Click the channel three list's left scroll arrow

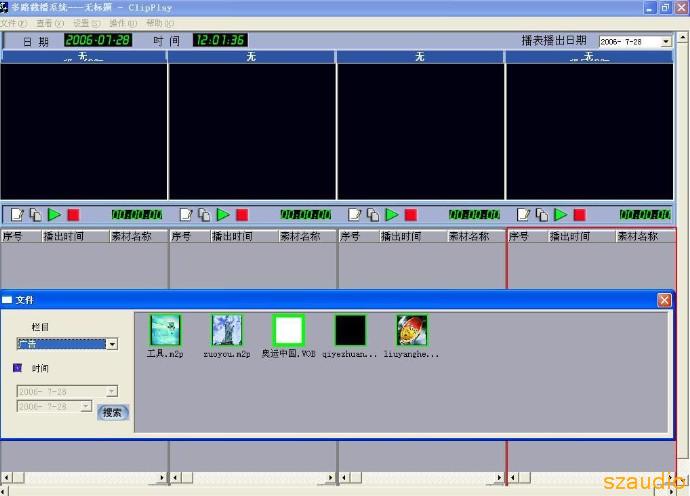click(x=345, y=478)
